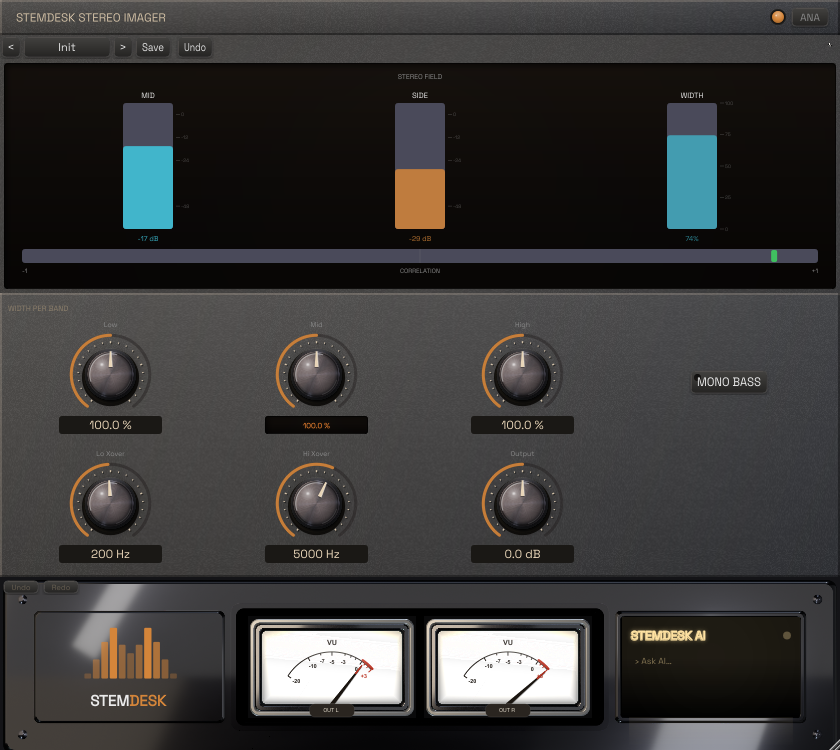
Task: Open the Init preset selector
Action: pos(67,47)
